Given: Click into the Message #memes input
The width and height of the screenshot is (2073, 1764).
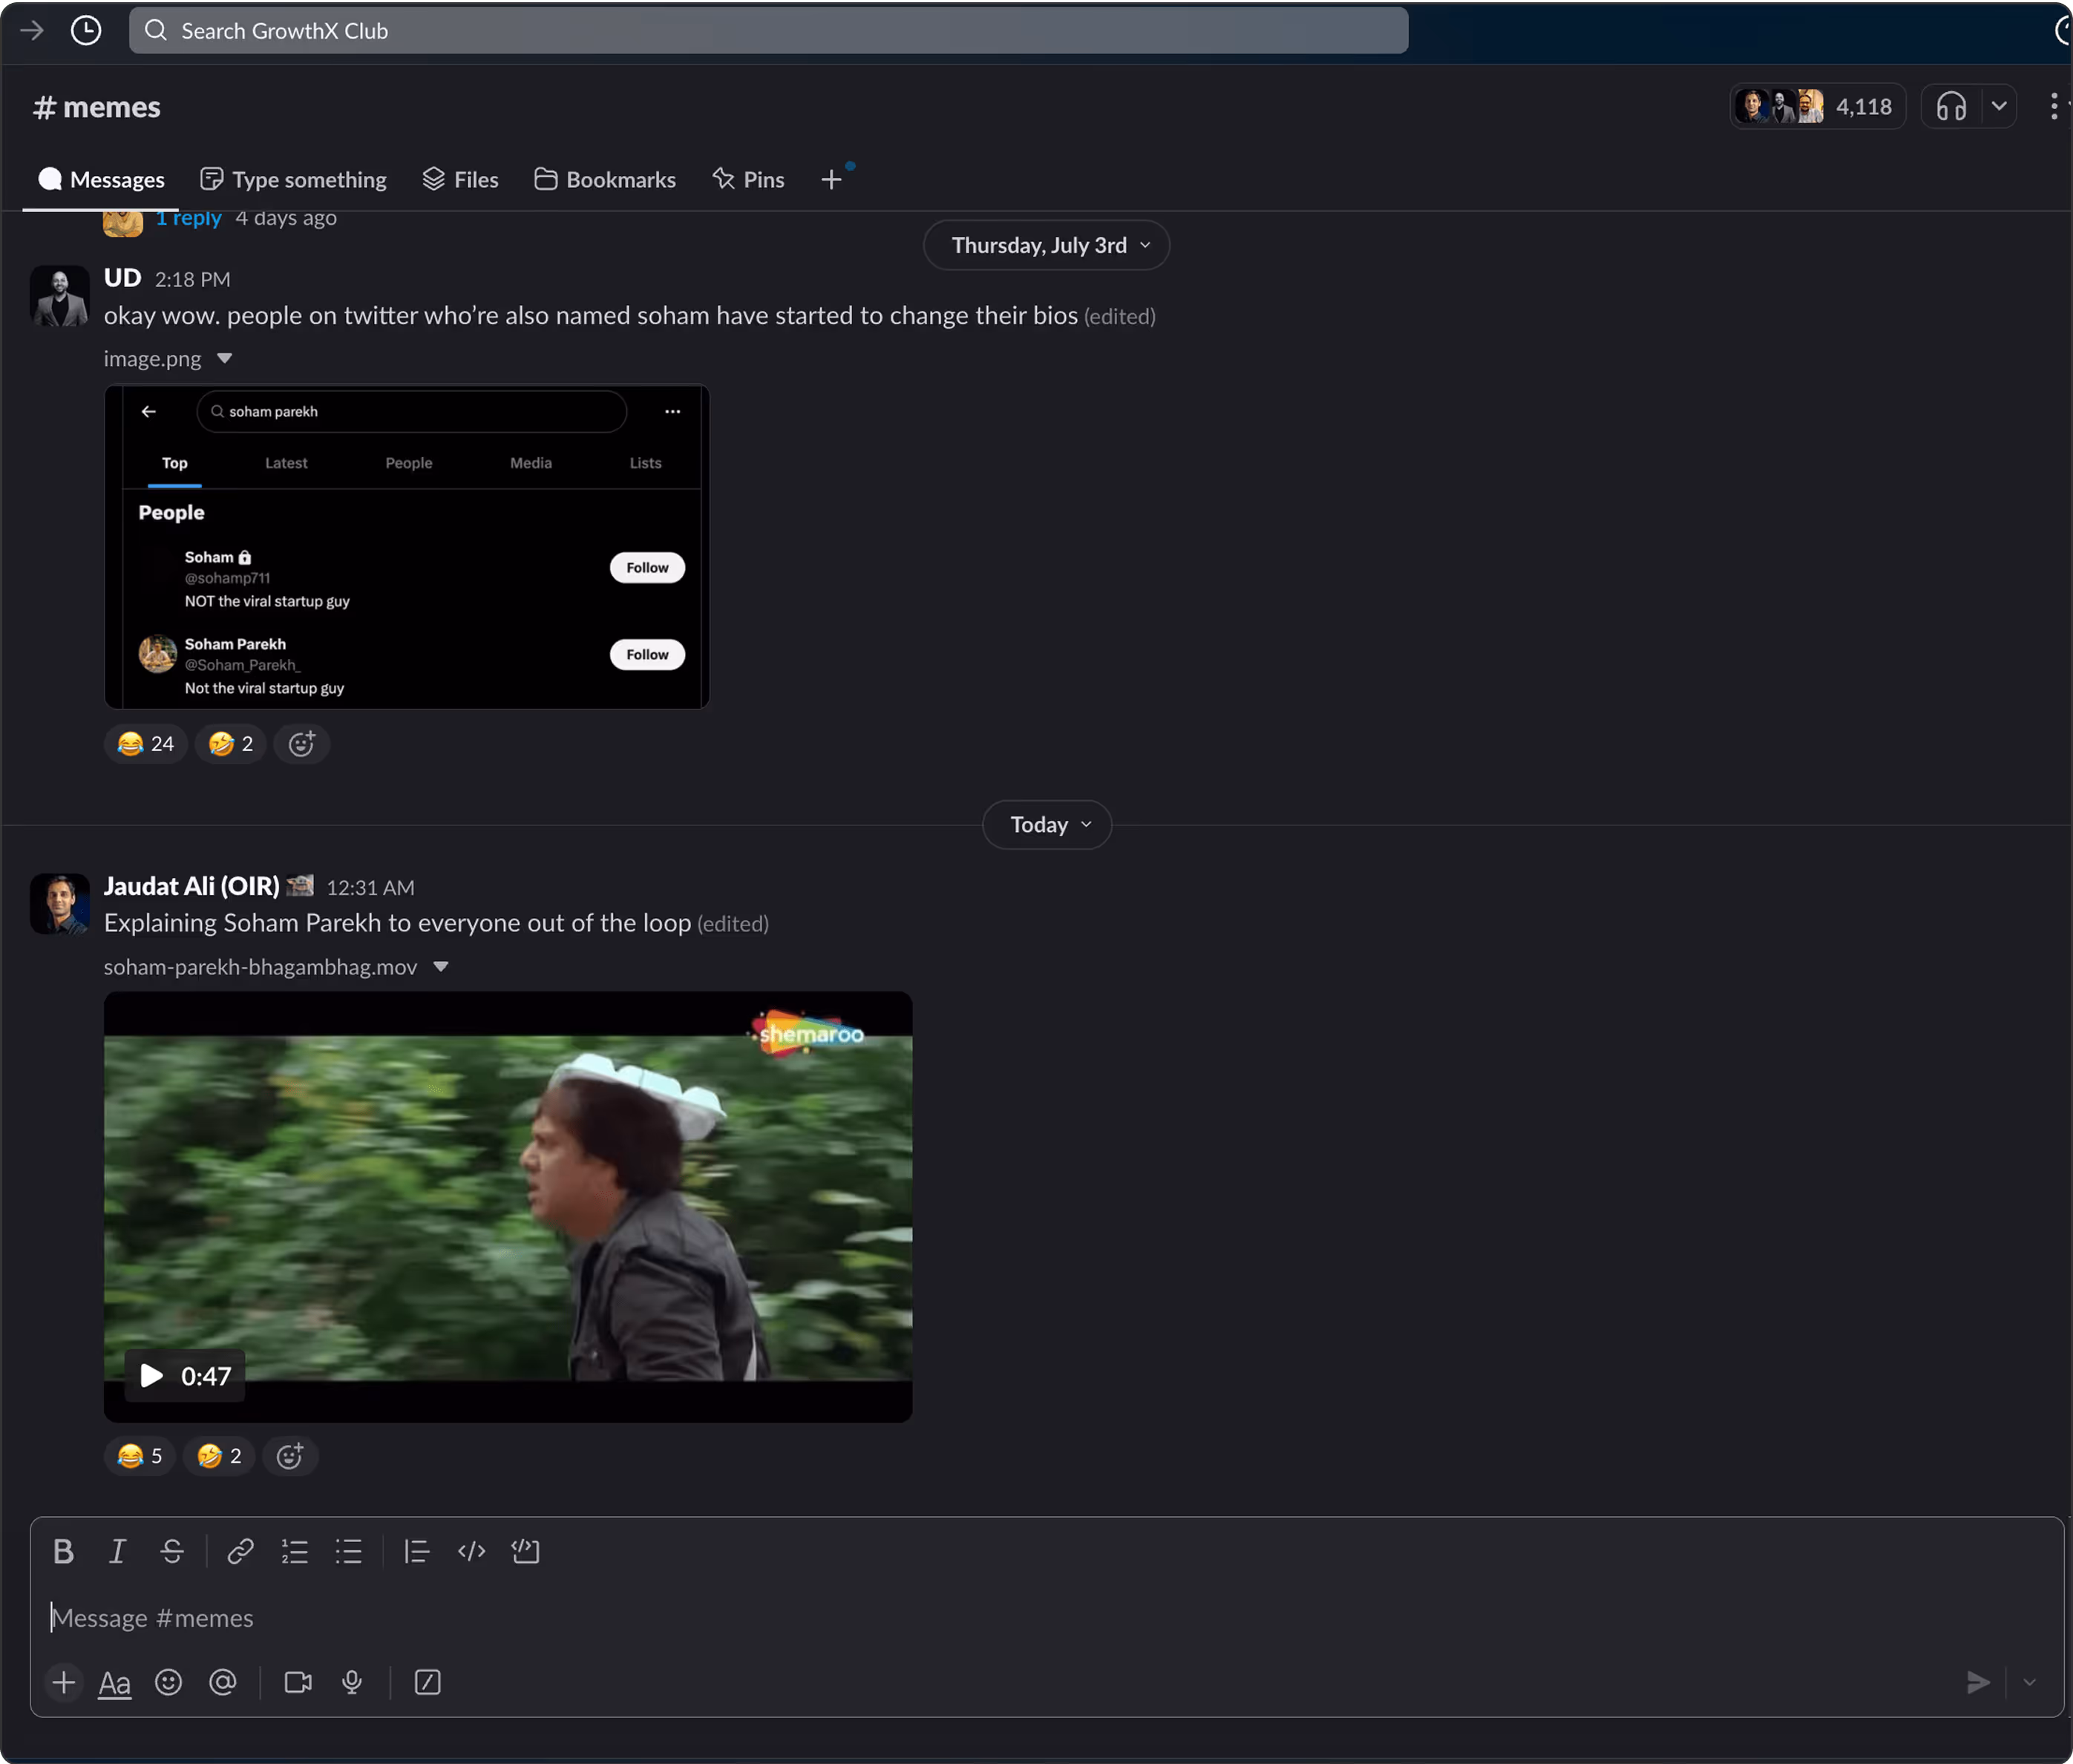Looking at the screenshot, I should coord(1046,1618).
